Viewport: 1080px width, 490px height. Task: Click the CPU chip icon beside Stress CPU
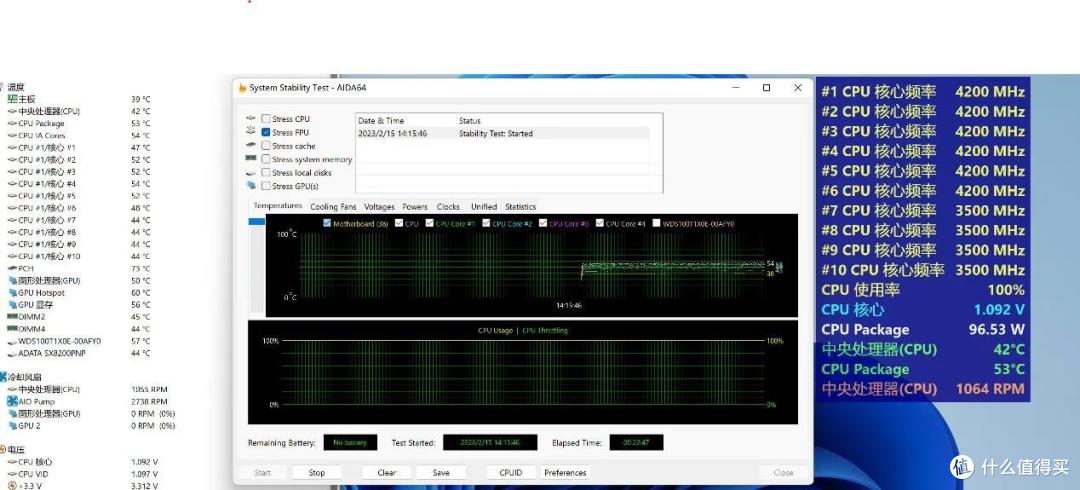point(251,119)
